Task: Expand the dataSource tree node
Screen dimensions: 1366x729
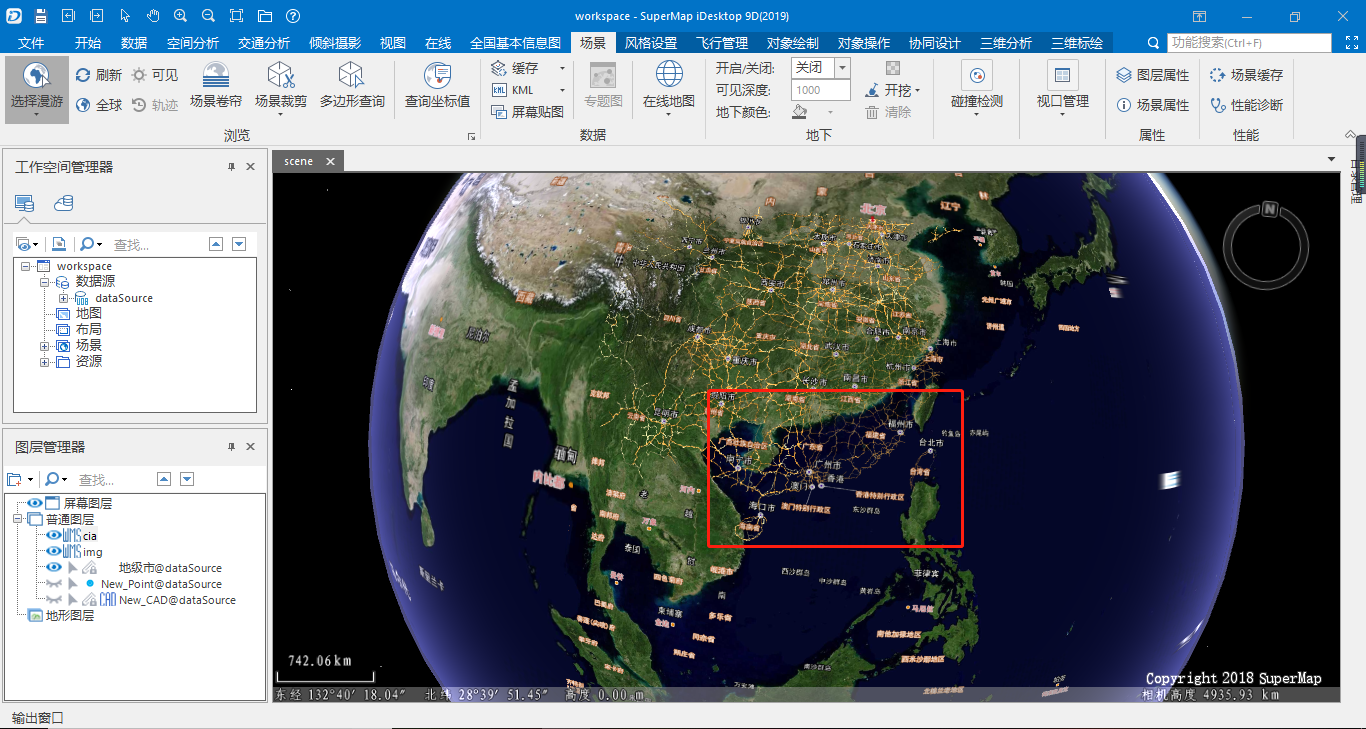Action: [62, 298]
